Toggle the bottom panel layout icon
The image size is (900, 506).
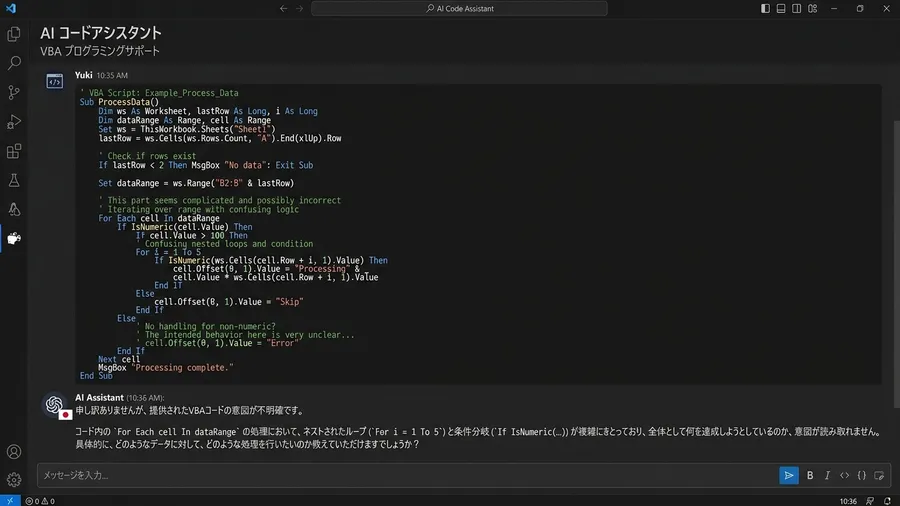[781, 8]
